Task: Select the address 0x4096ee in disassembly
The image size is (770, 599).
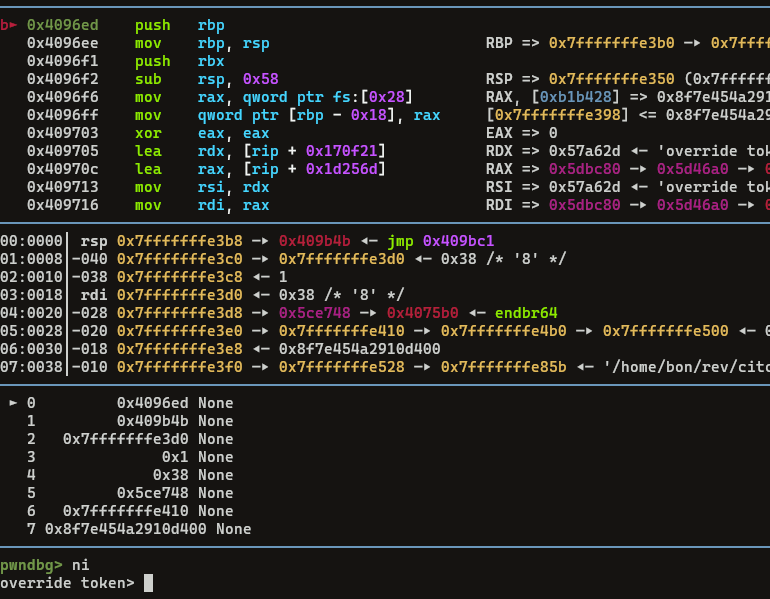Action: click(x=62, y=43)
